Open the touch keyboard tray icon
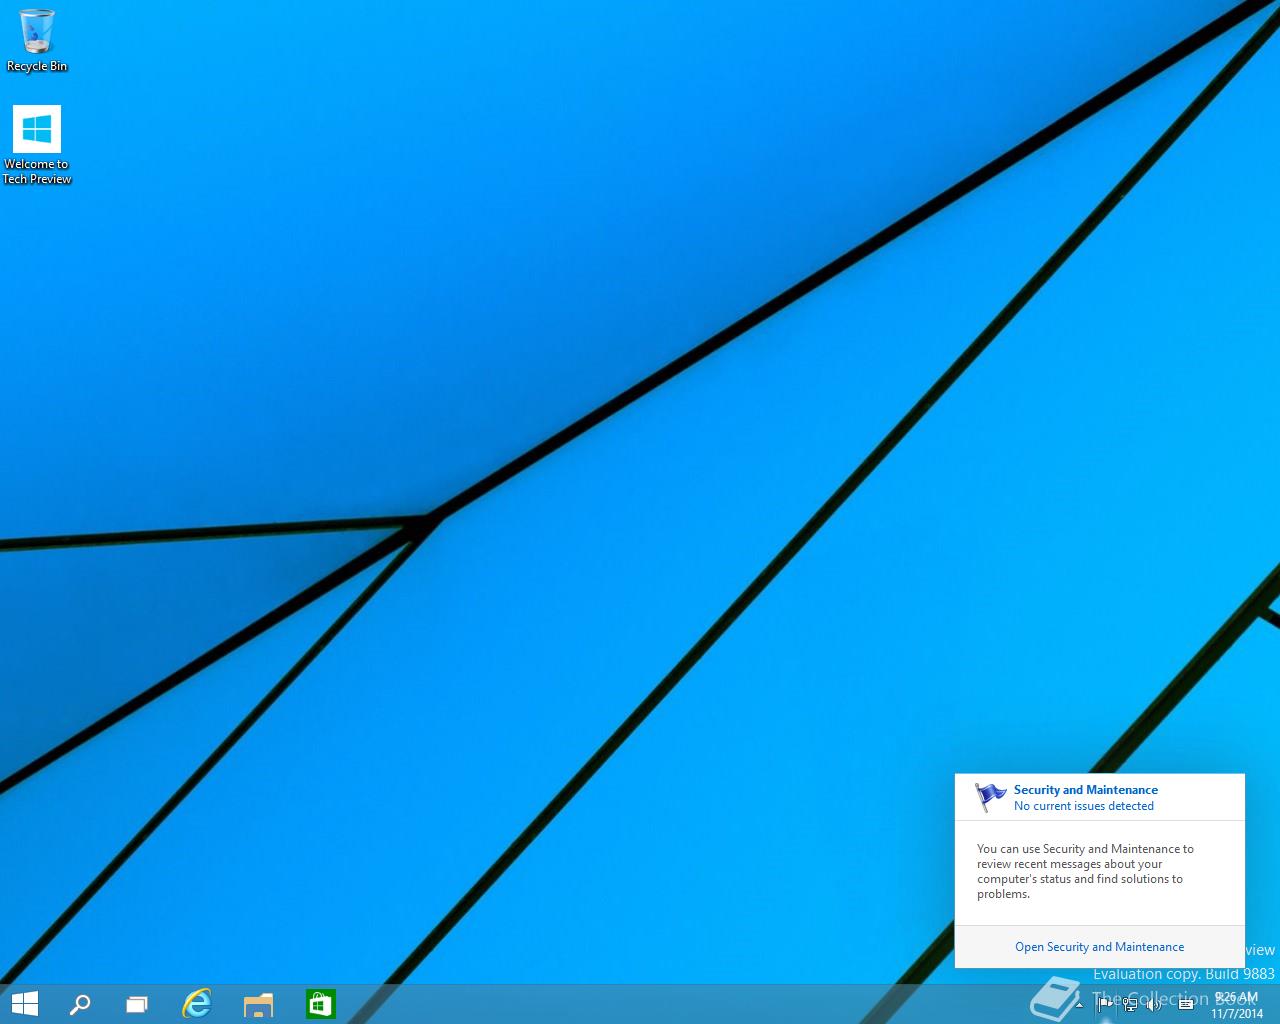This screenshot has width=1280, height=1024. tap(1186, 1004)
